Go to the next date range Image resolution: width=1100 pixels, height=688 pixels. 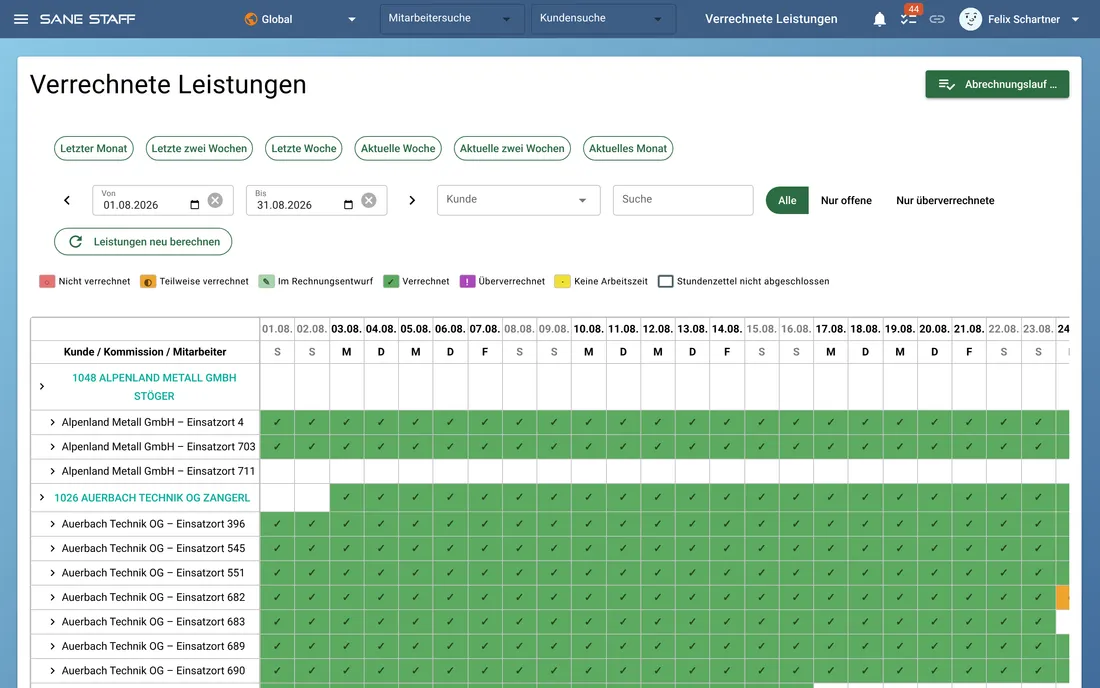tap(412, 201)
